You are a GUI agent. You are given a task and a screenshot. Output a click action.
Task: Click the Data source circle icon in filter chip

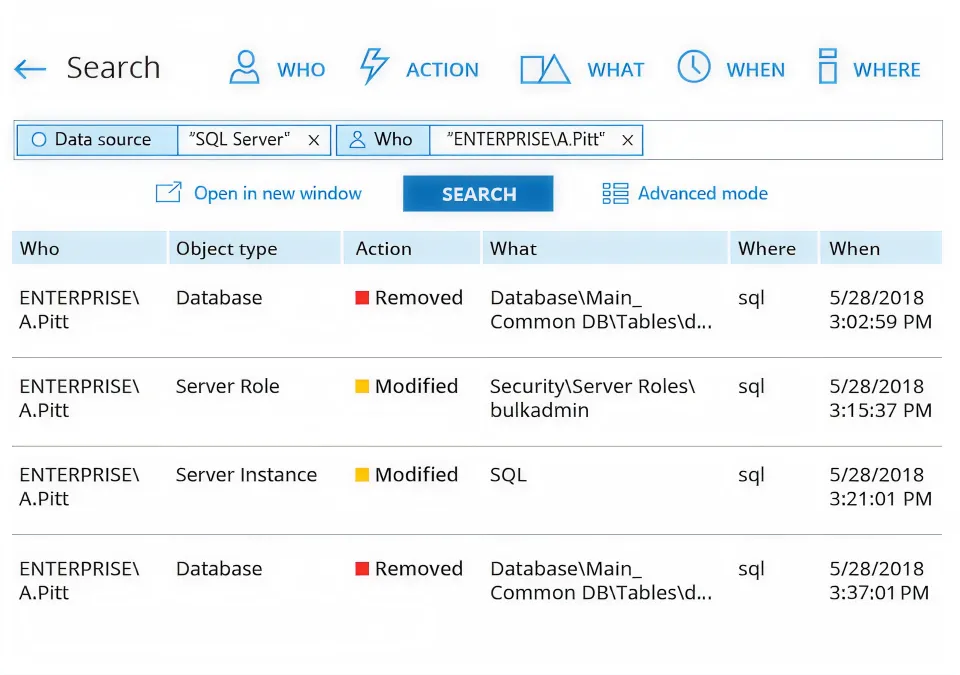tap(37, 139)
